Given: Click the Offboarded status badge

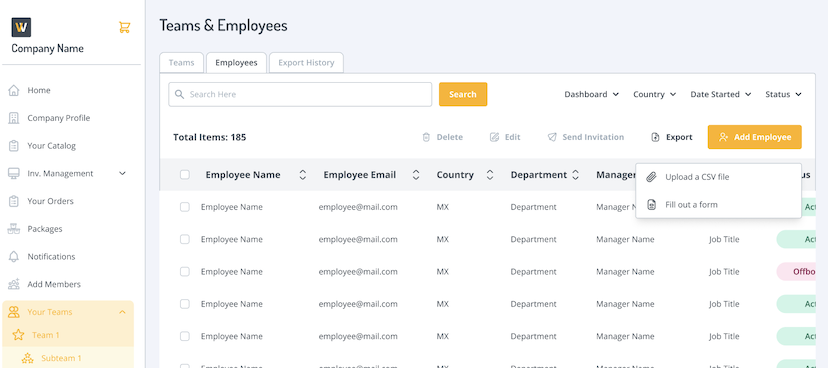Looking at the screenshot, I should pyautogui.click(x=796, y=272).
